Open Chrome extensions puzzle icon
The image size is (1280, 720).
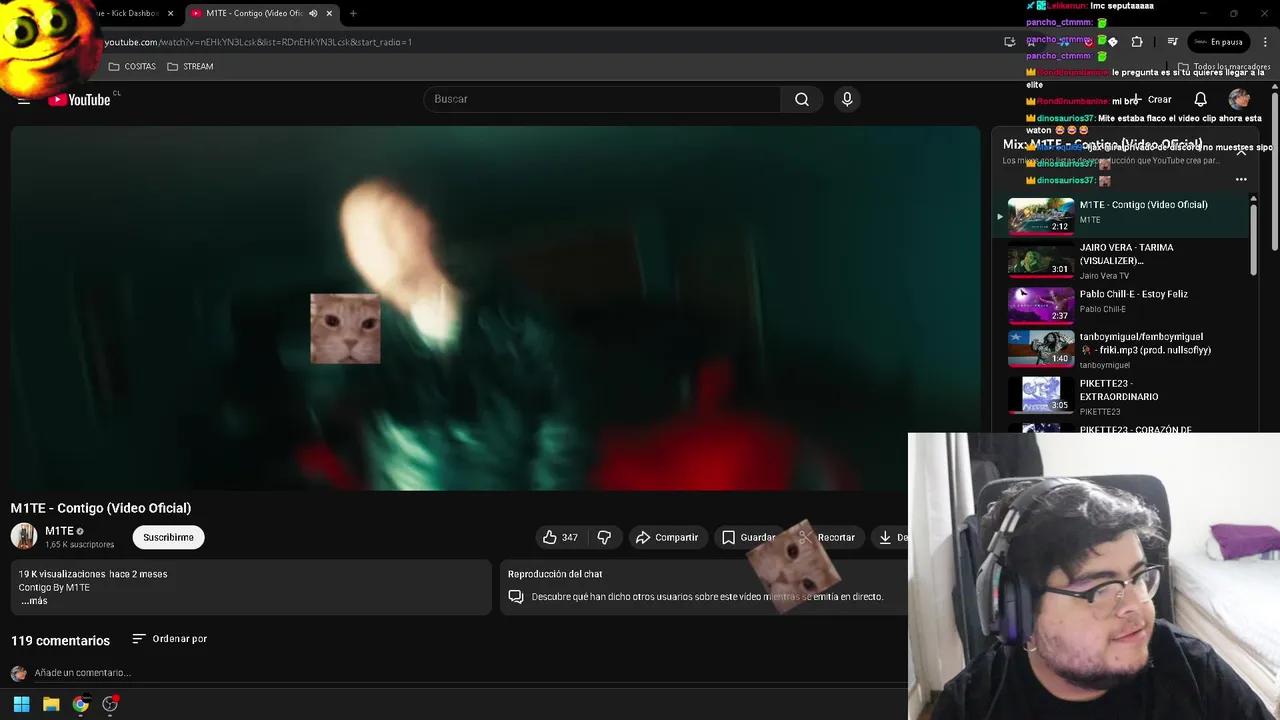click(x=1137, y=42)
